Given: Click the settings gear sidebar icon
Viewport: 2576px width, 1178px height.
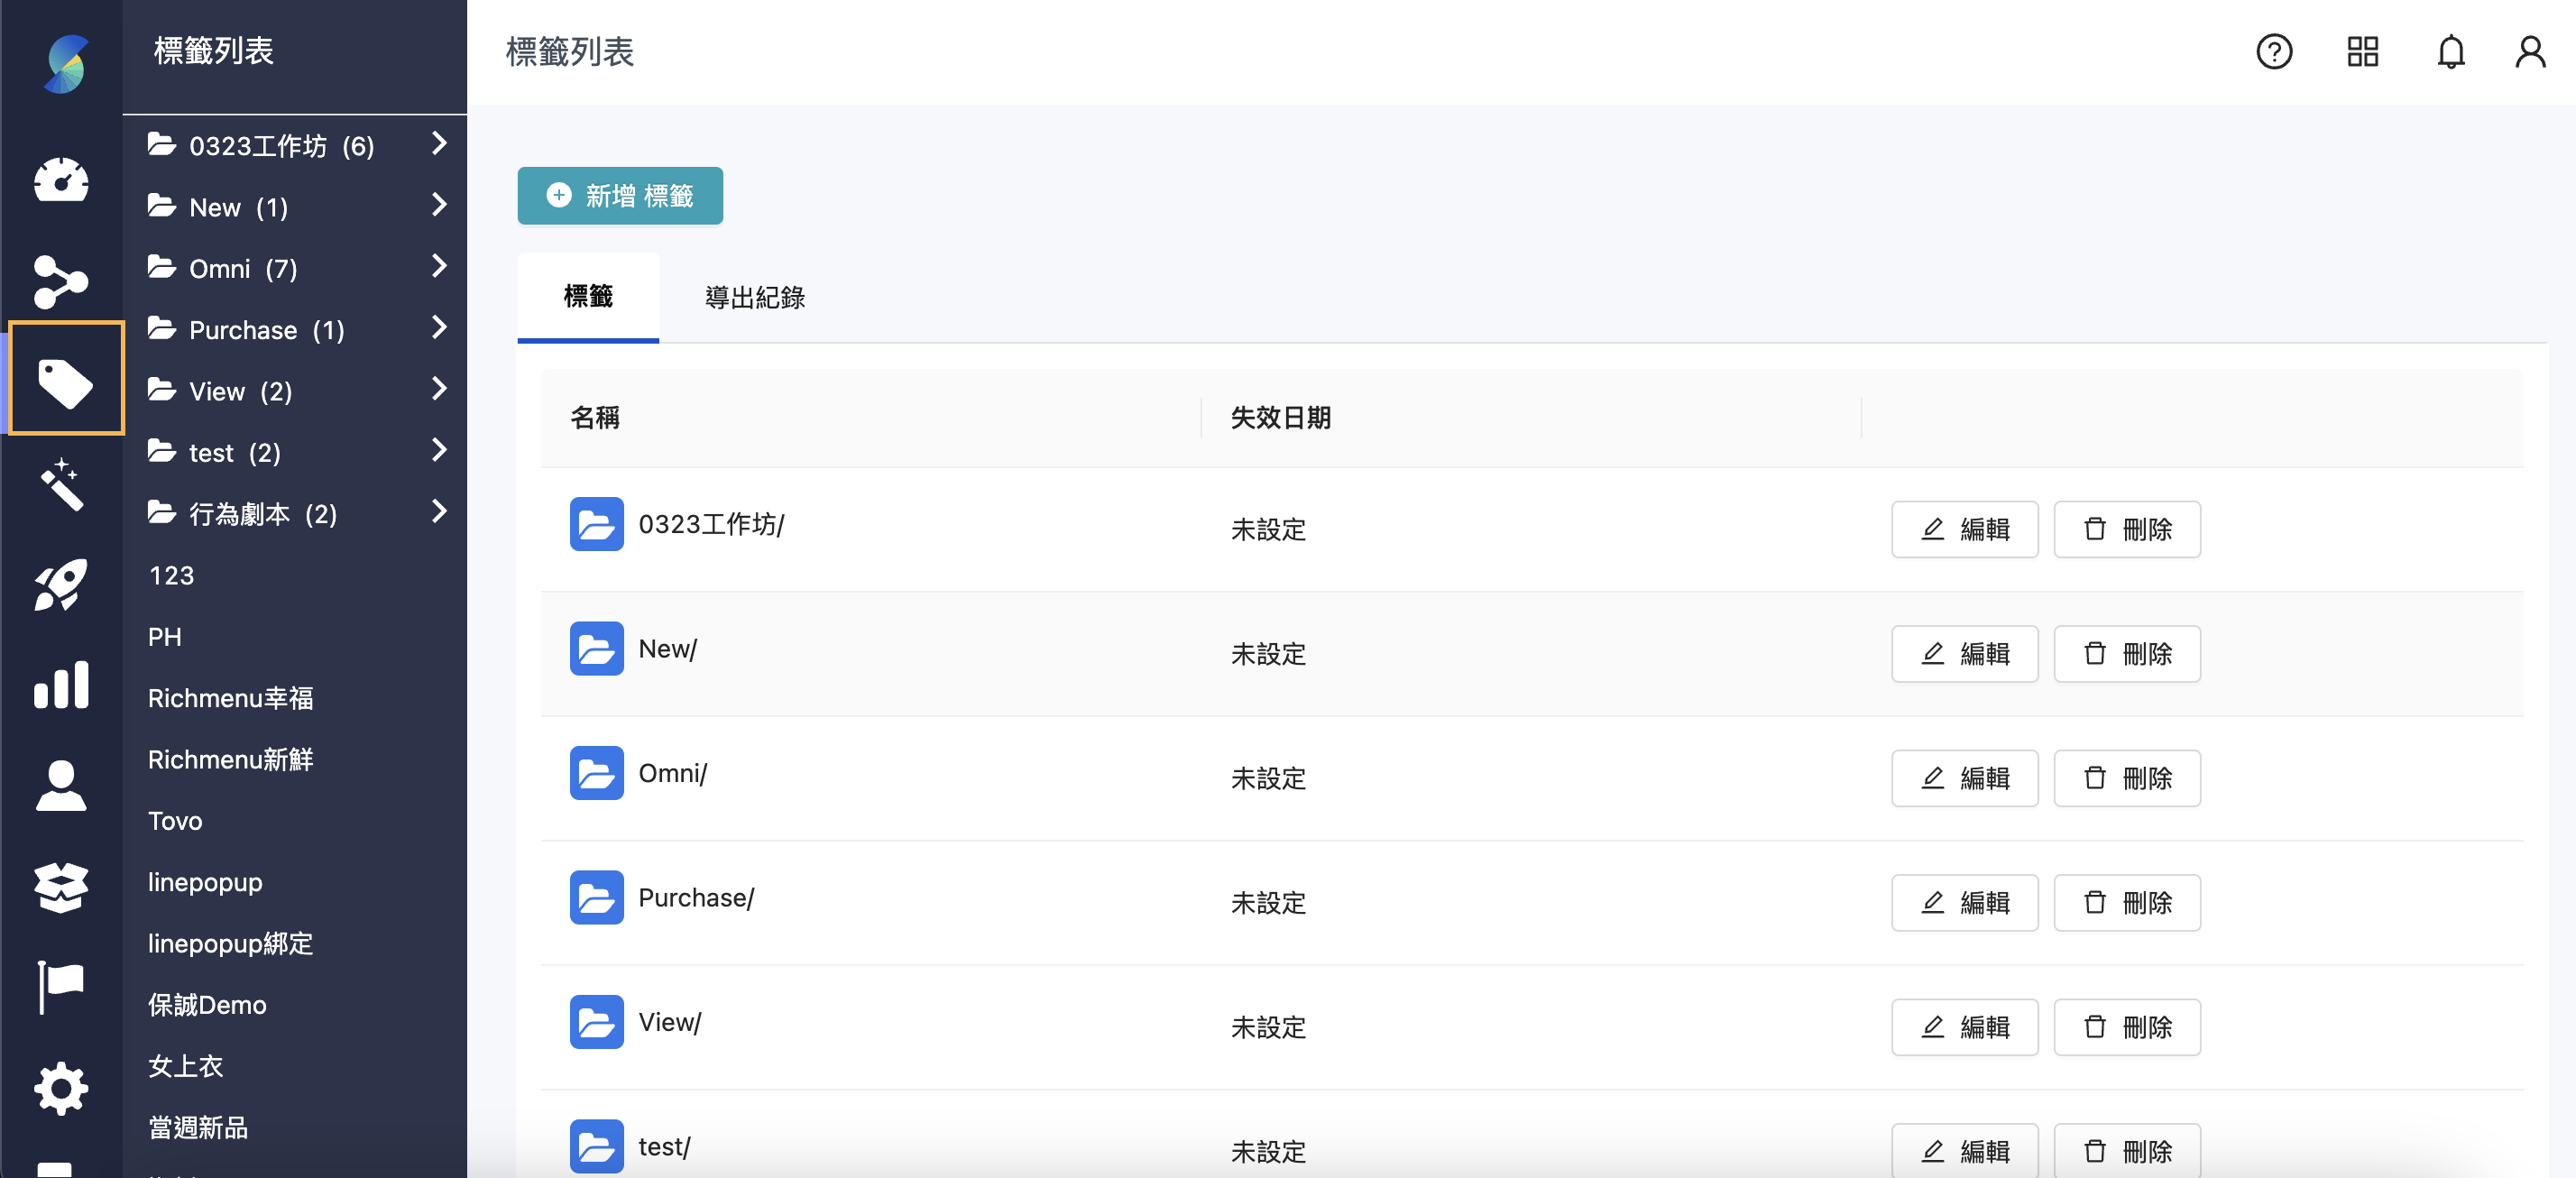Looking at the screenshot, I should 61,1087.
